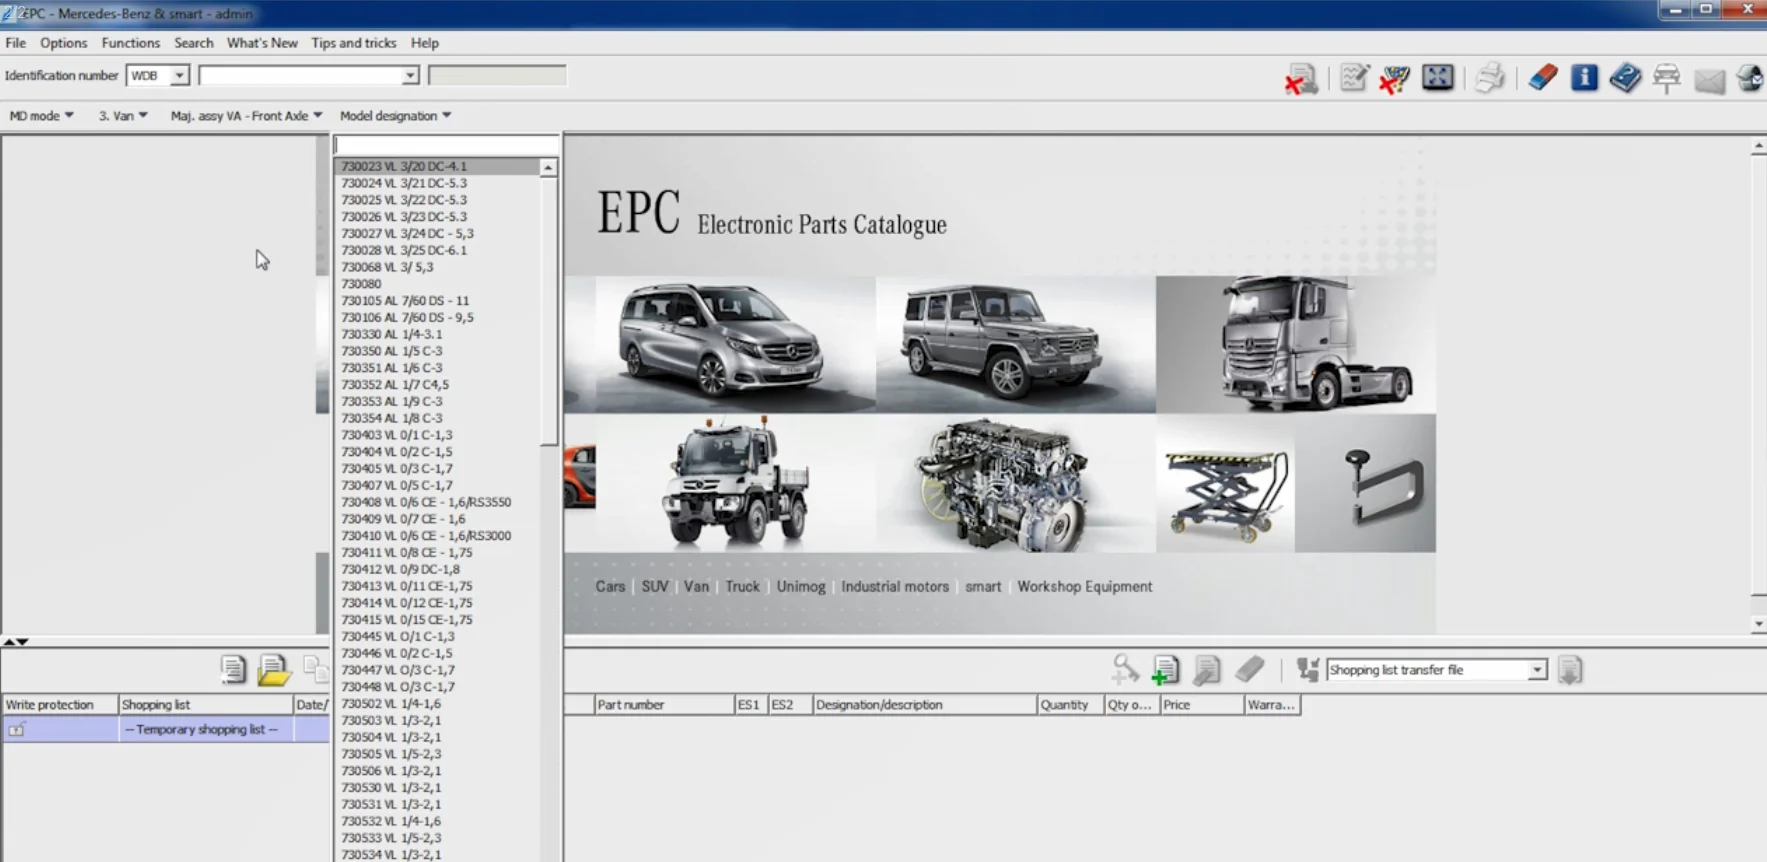
Task: Click the Cars link on banner
Action: point(610,587)
